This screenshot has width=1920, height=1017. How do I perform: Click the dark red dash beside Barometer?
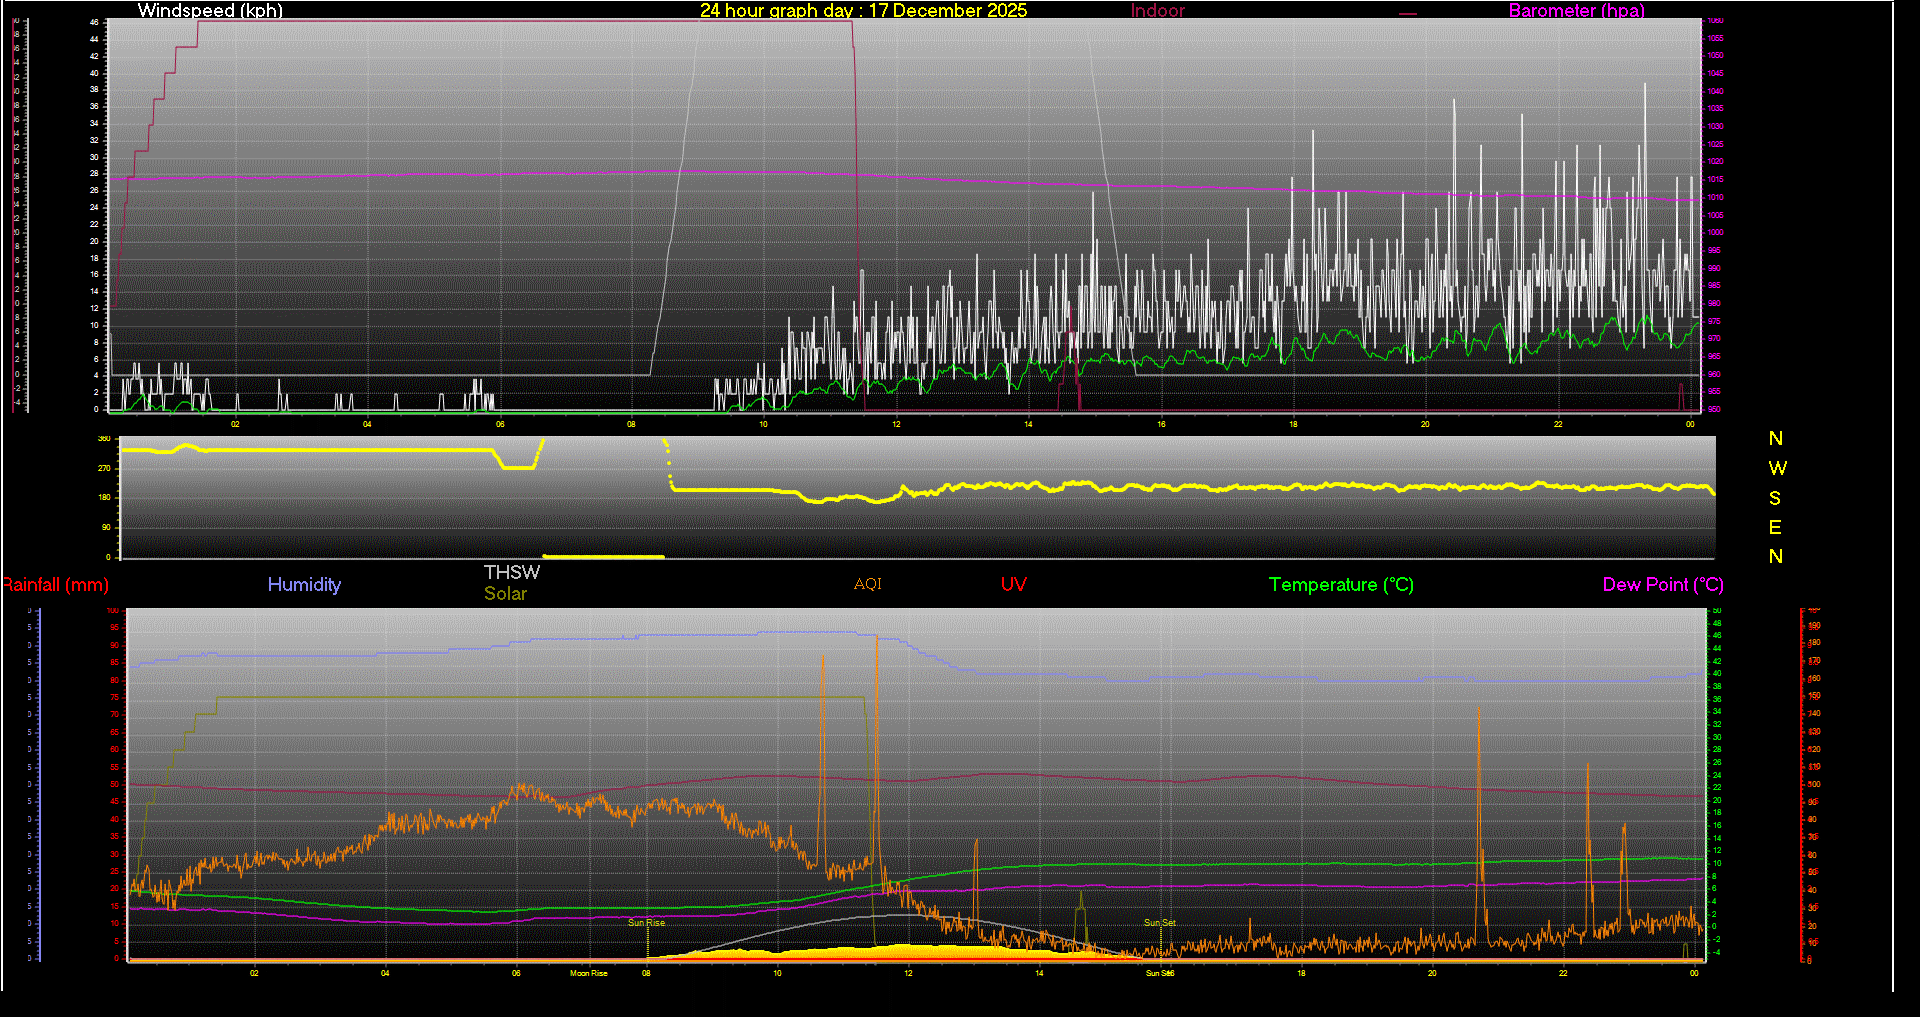(x=1408, y=14)
